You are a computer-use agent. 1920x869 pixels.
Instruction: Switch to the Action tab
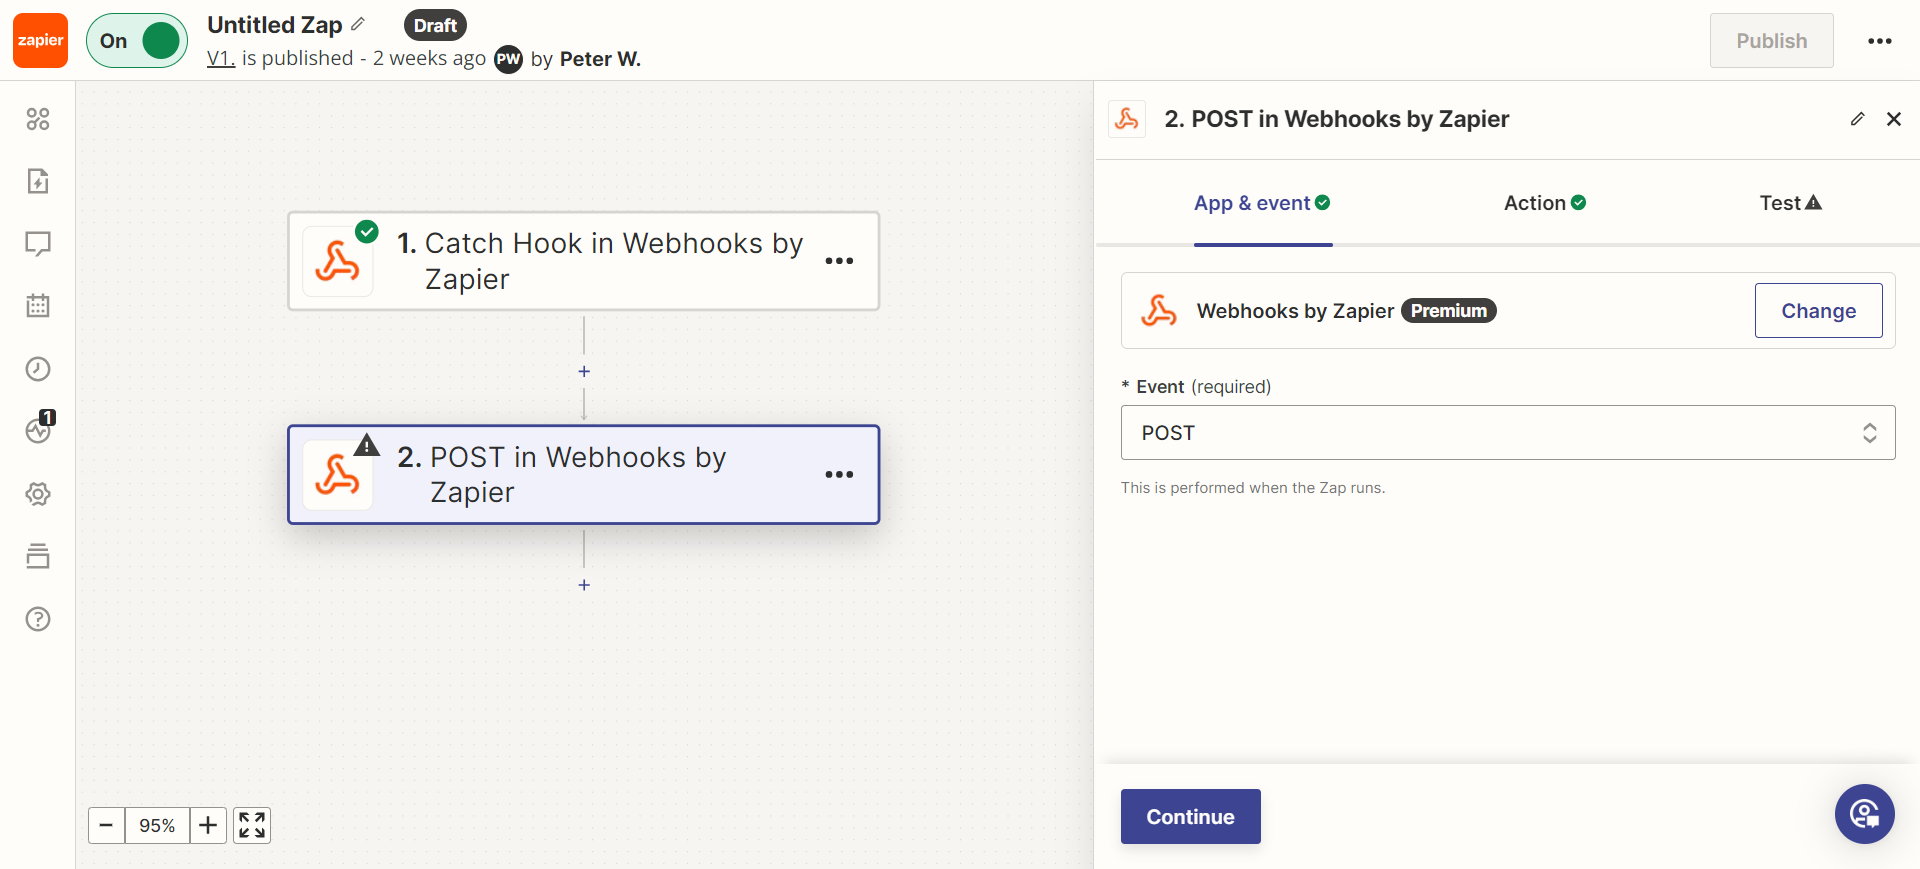point(1545,203)
